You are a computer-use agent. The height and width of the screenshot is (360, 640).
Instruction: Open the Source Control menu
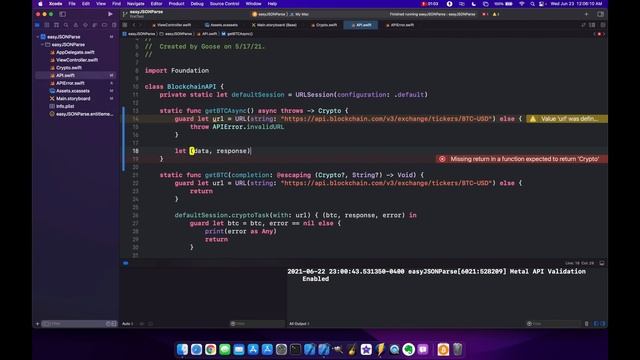[224, 4]
